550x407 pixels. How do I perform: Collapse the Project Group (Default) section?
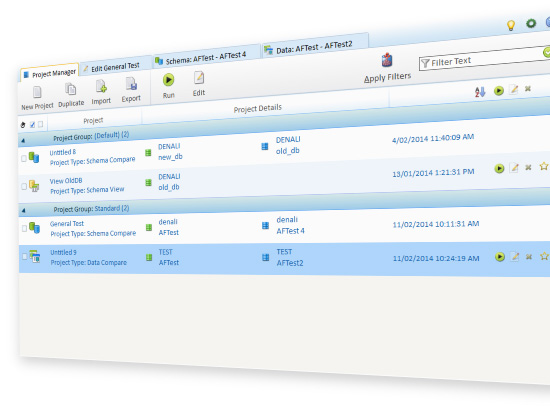[x=23, y=141]
